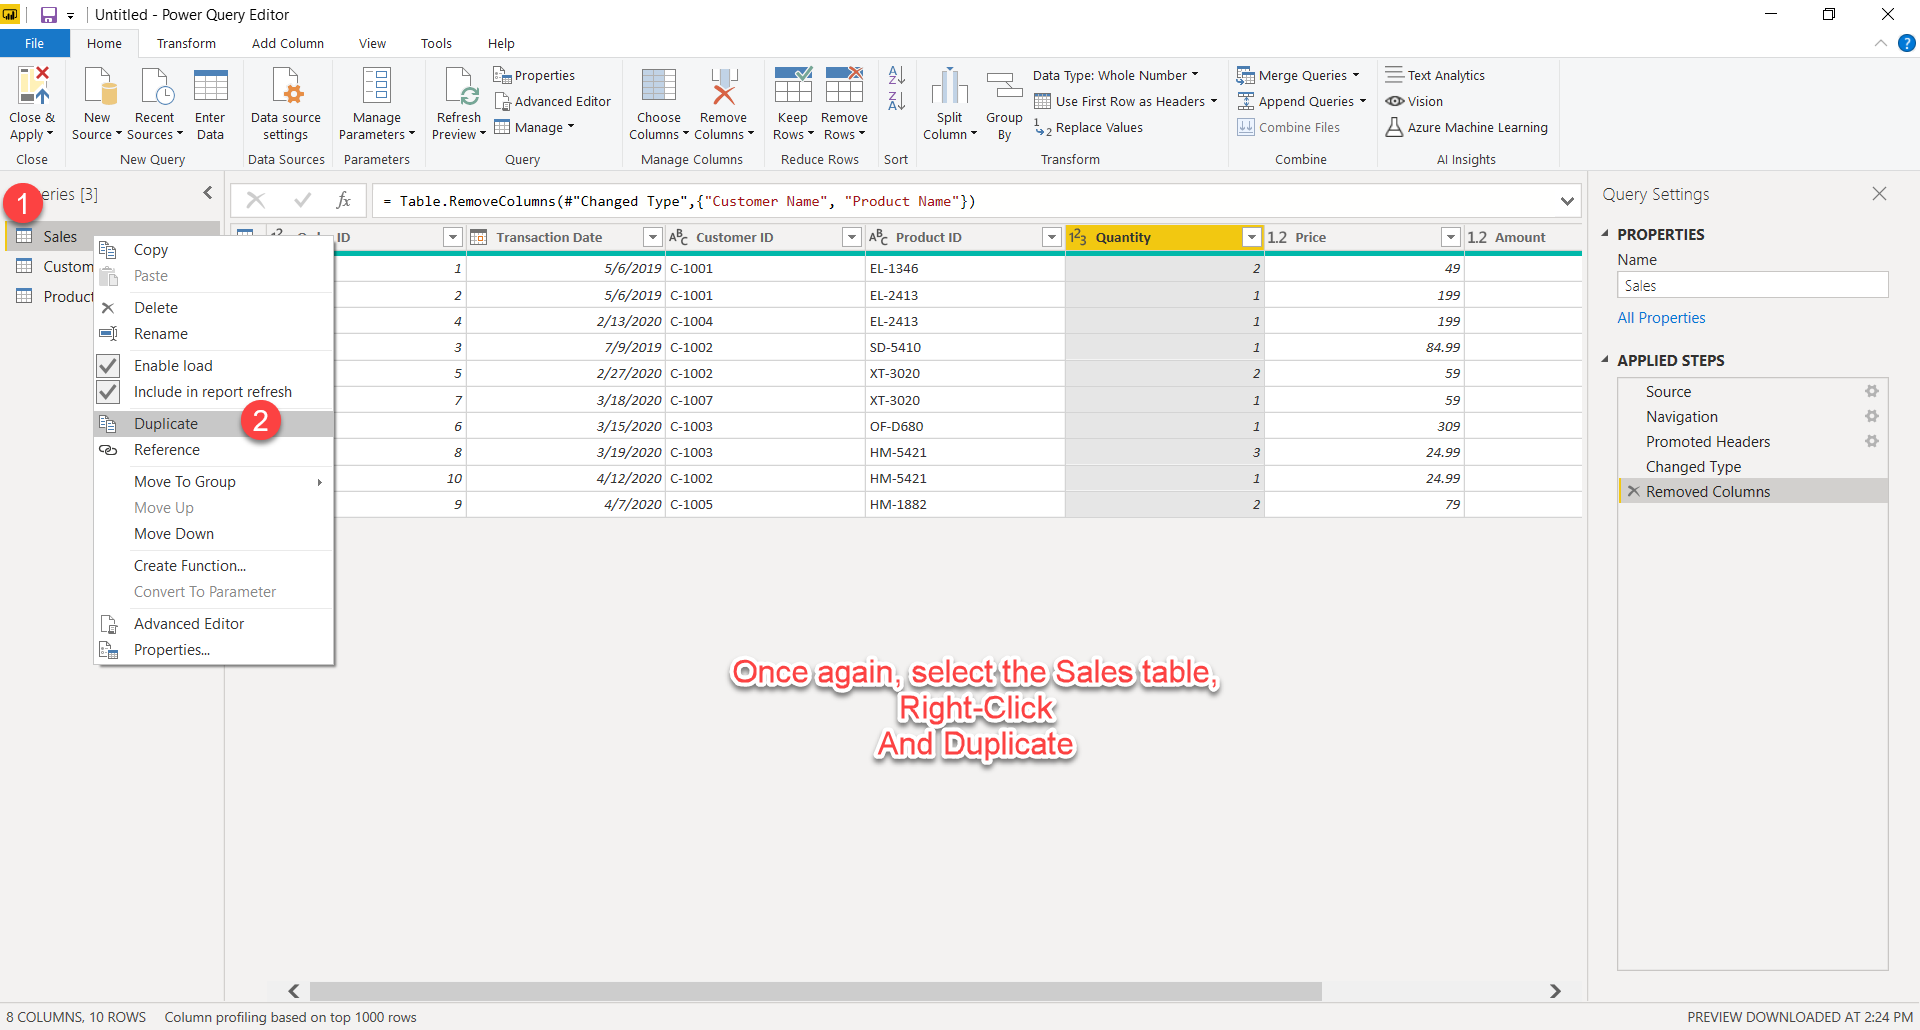1920x1030 pixels.
Task: Expand the formula bar
Action: (1567, 201)
